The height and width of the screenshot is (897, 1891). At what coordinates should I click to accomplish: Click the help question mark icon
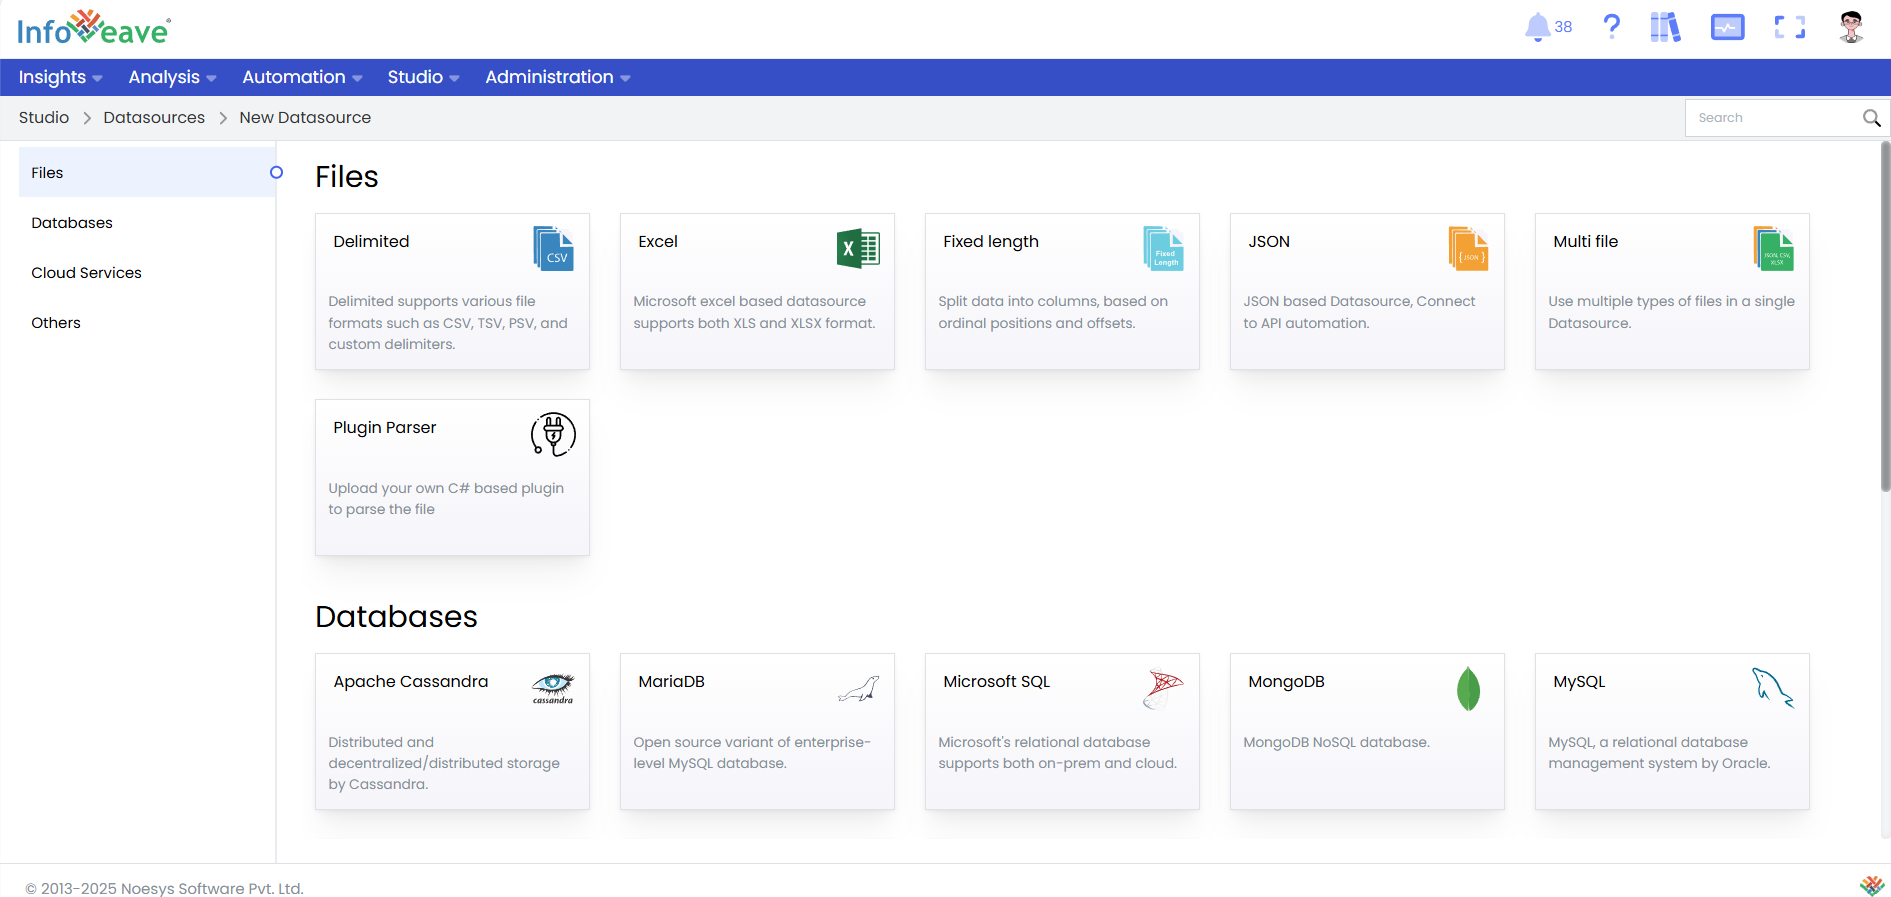1611,26
